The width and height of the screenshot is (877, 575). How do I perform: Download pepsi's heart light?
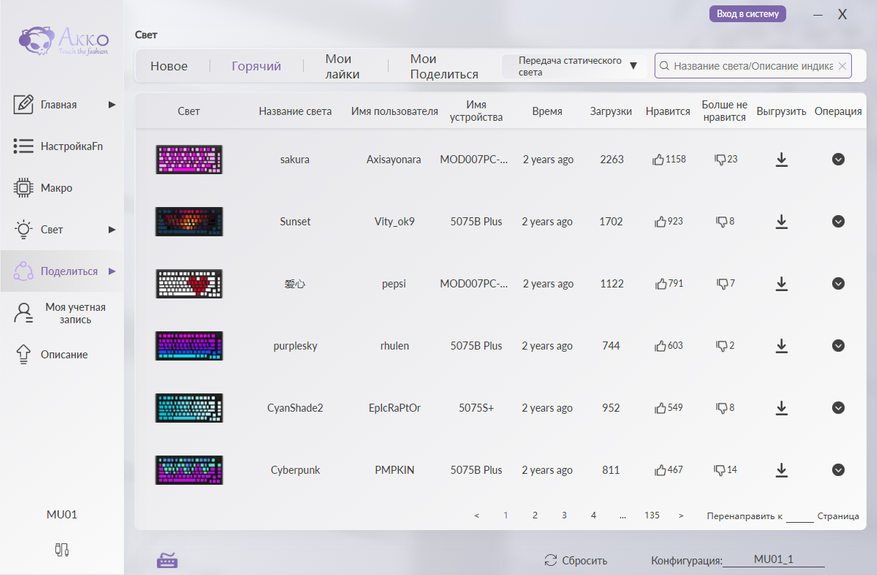[781, 284]
